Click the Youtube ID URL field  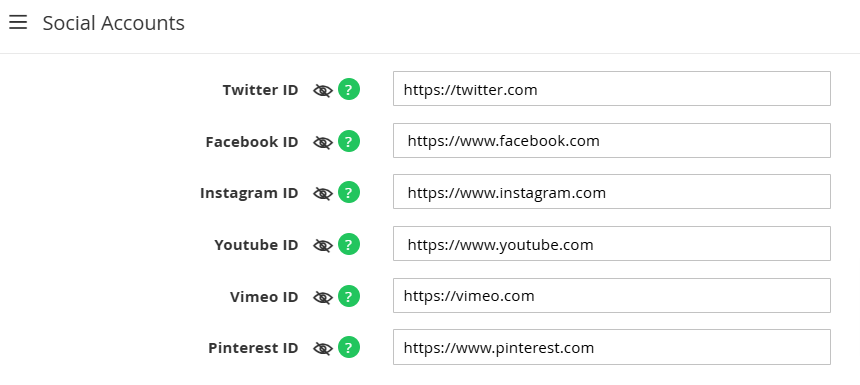(612, 244)
